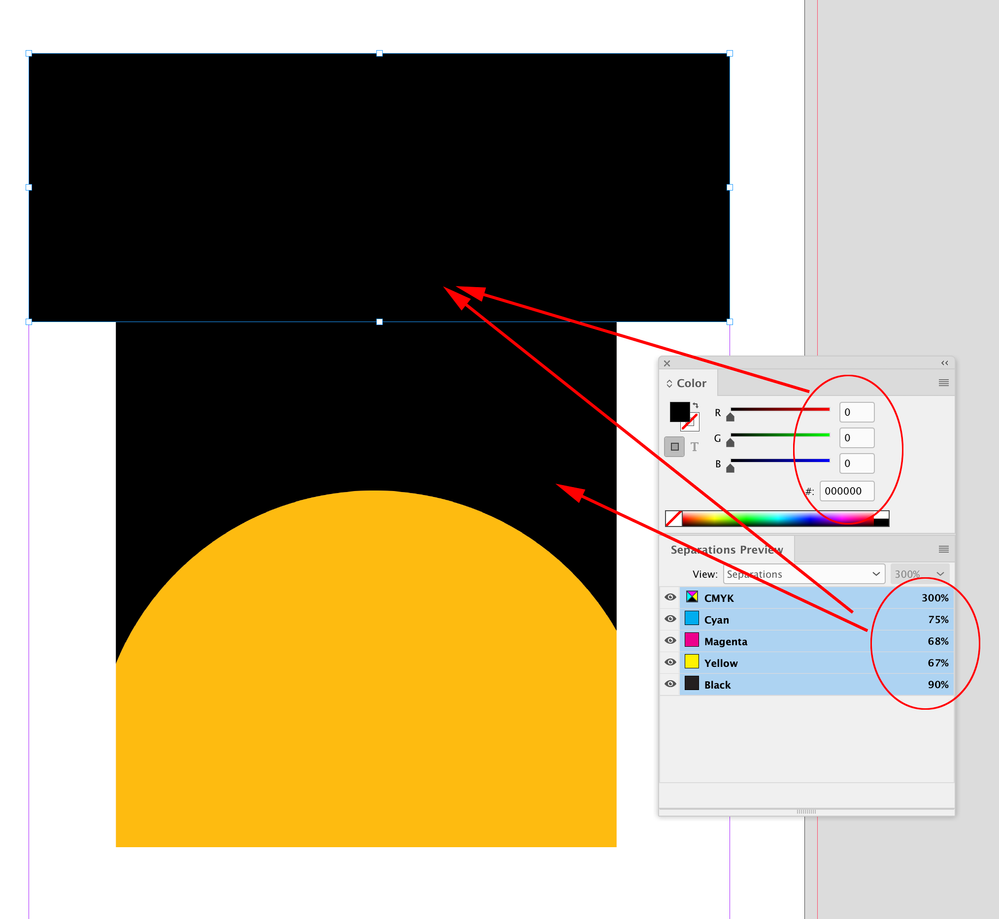Select the black fill swatch in Color panel
The width and height of the screenshot is (999, 919).
pyautogui.click(x=681, y=412)
